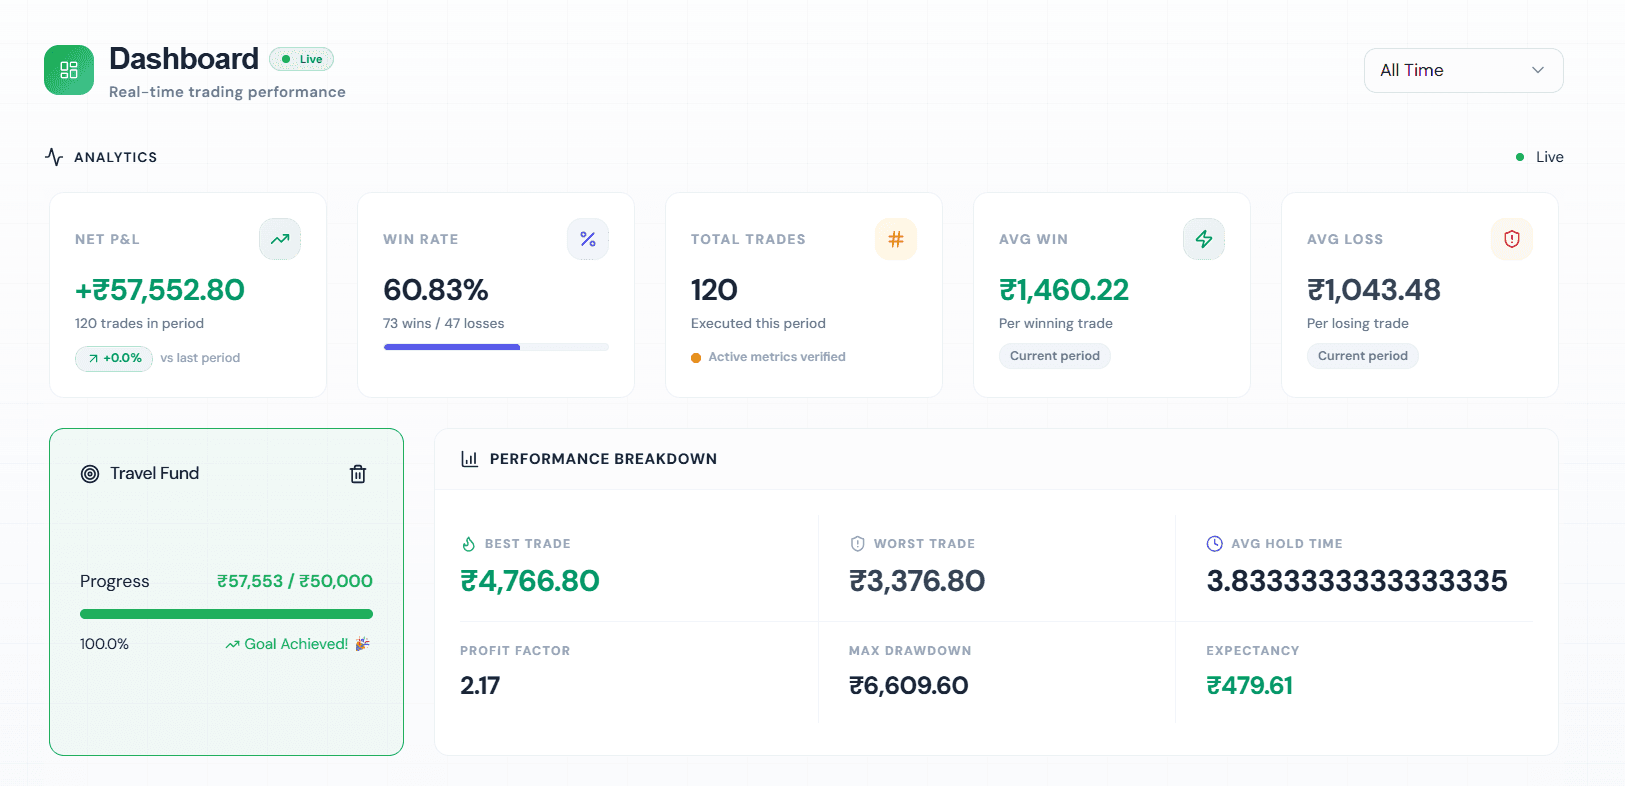Open the All Time period dropdown

coord(1463,70)
